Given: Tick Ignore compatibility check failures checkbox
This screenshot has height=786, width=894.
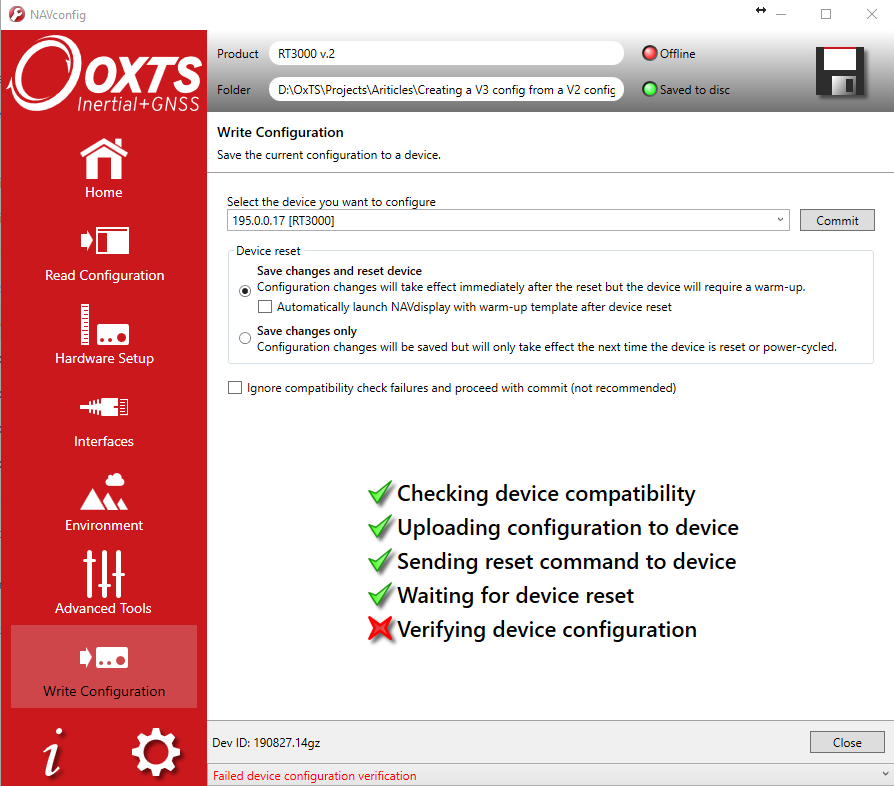Looking at the screenshot, I should pyautogui.click(x=235, y=388).
